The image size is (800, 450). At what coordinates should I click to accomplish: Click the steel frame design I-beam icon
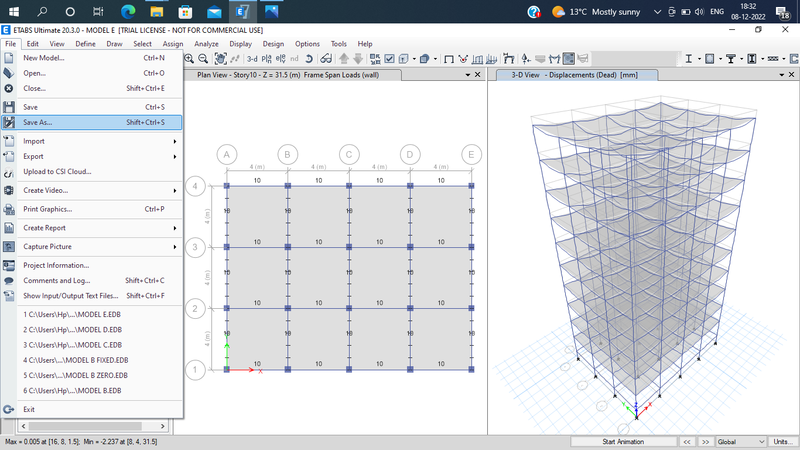(x=689, y=59)
